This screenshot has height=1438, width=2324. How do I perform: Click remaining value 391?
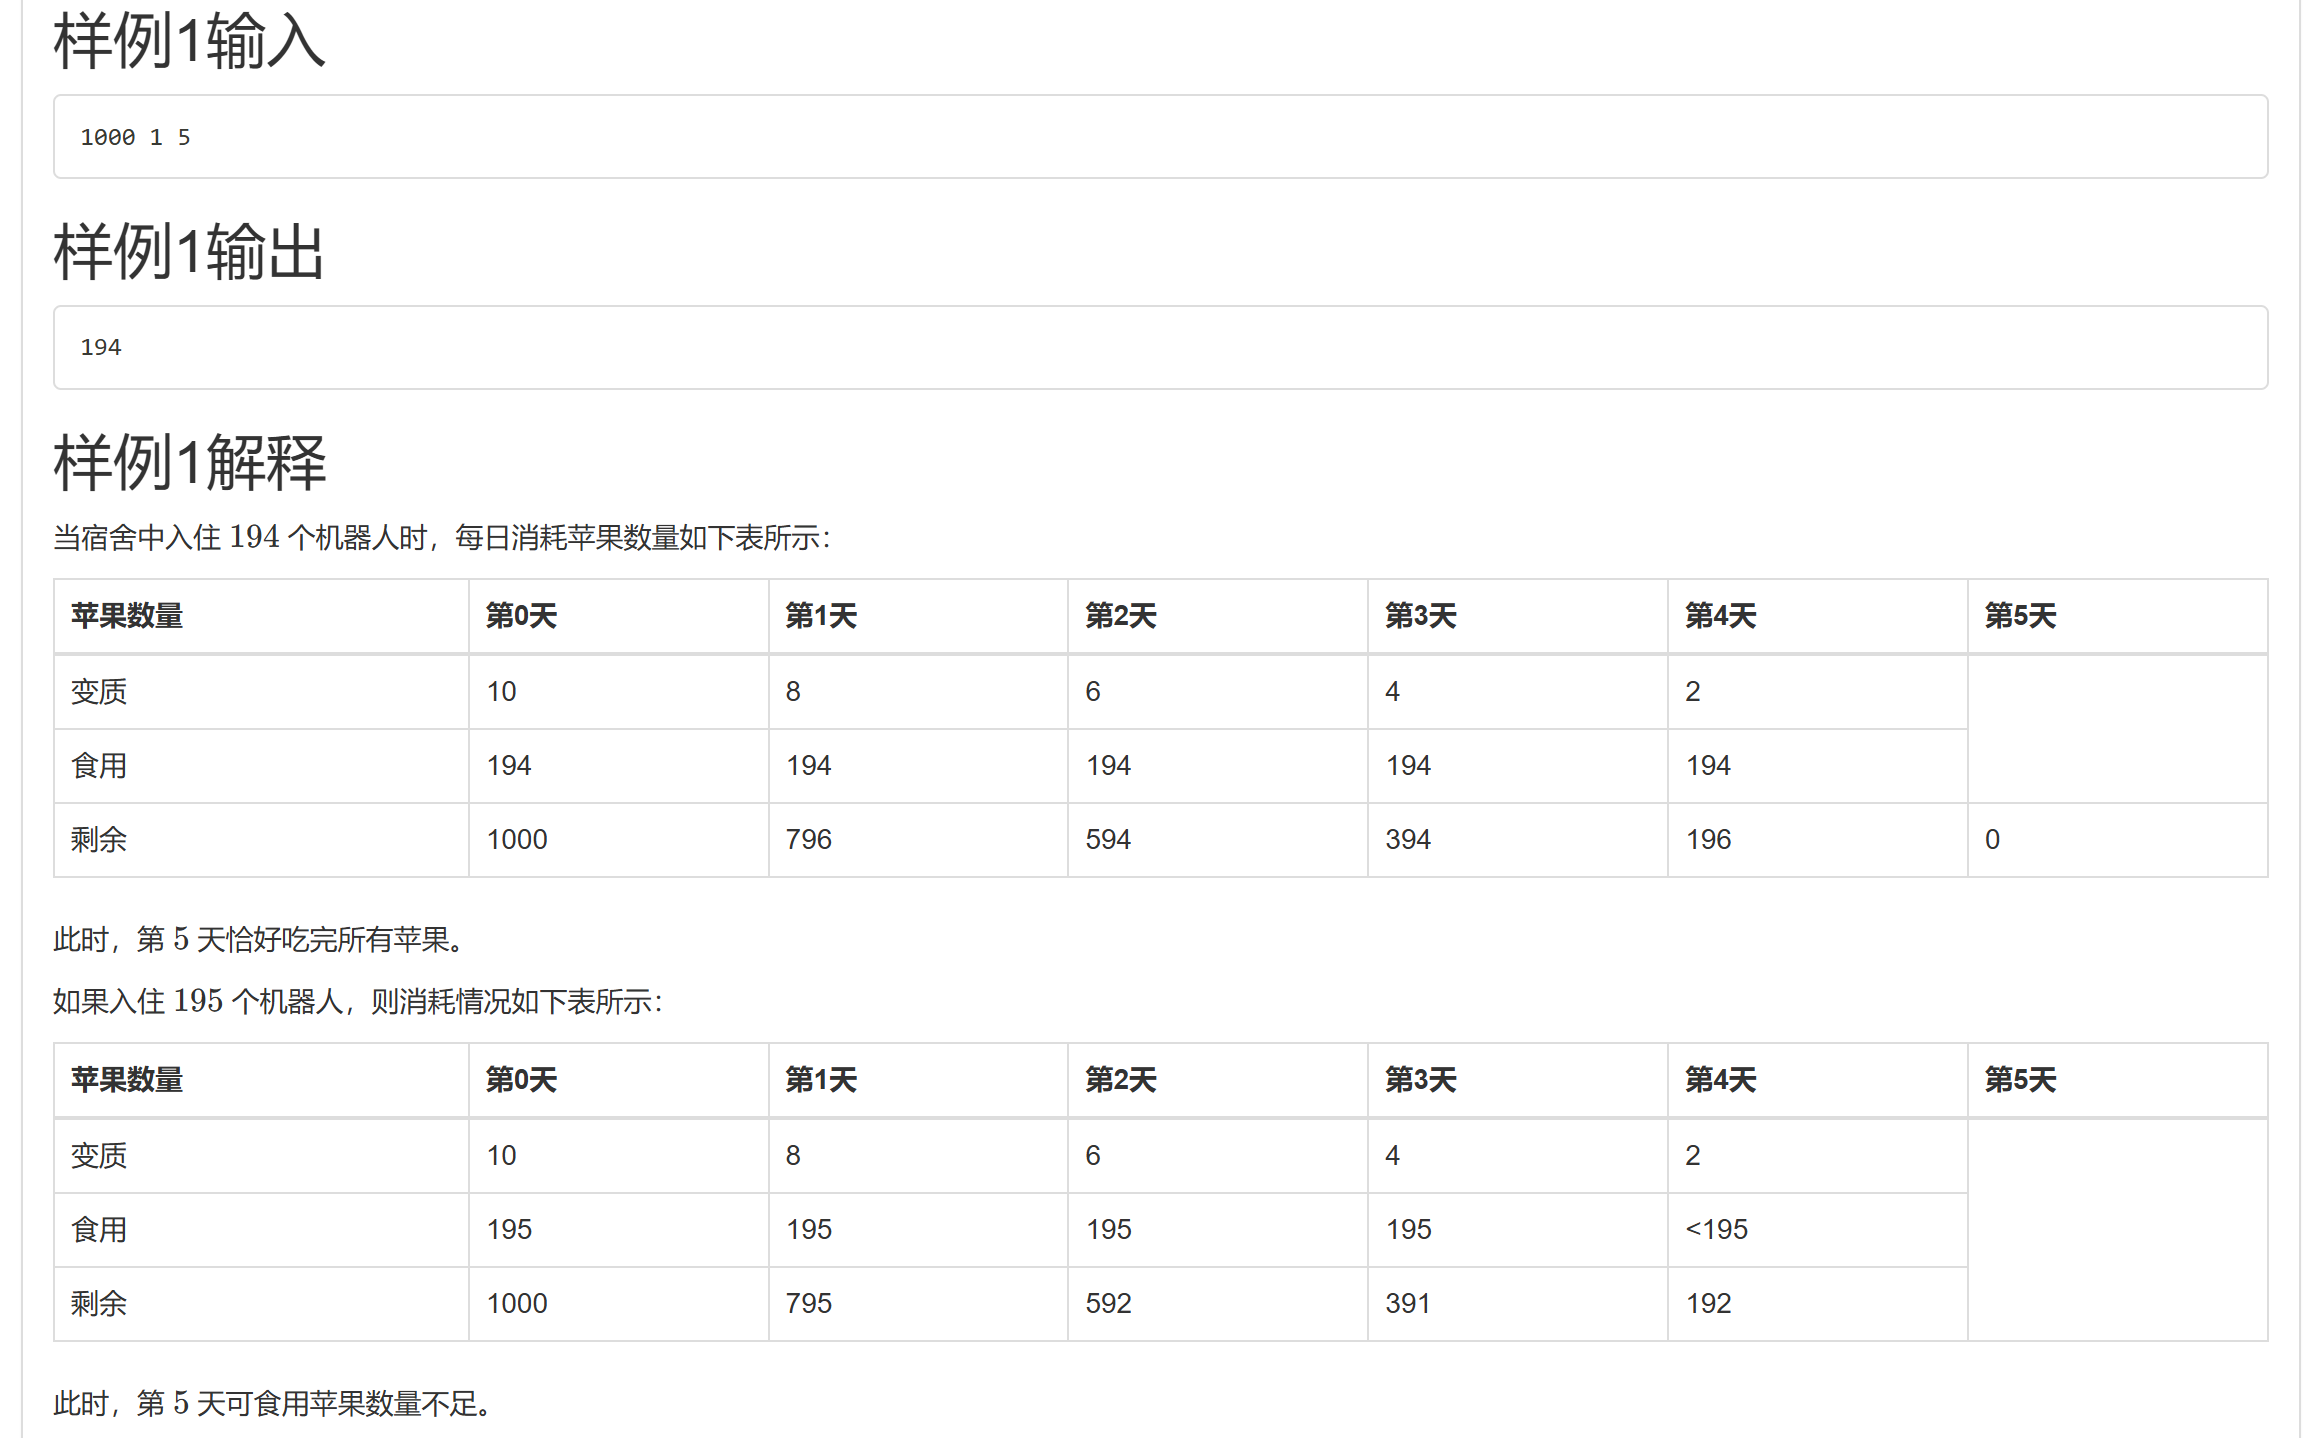pyautogui.click(x=1408, y=1304)
